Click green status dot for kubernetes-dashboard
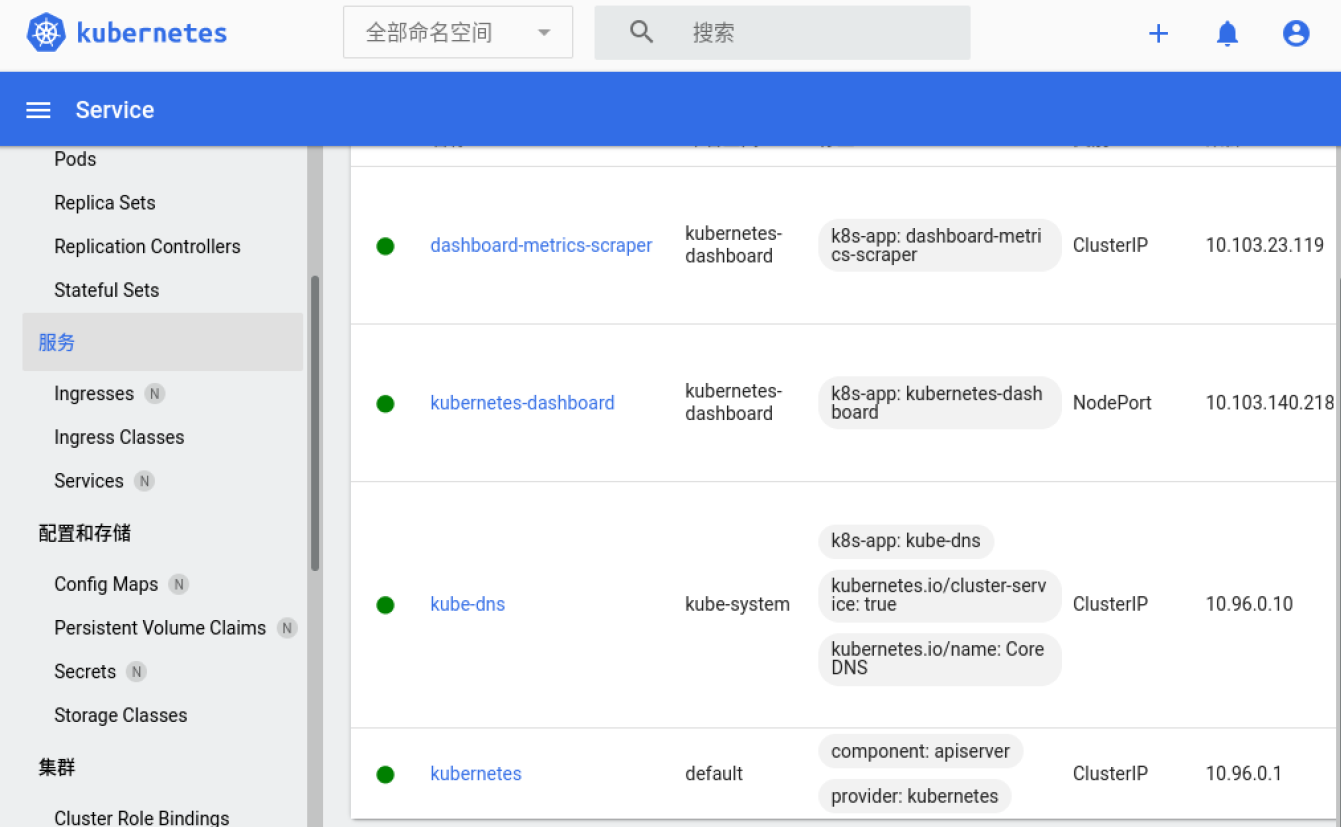The height and width of the screenshot is (827, 1341). click(x=385, y=404)
